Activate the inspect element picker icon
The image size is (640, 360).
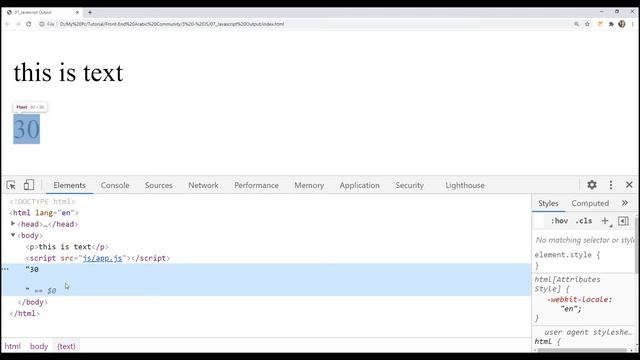[x=11, y=185]
